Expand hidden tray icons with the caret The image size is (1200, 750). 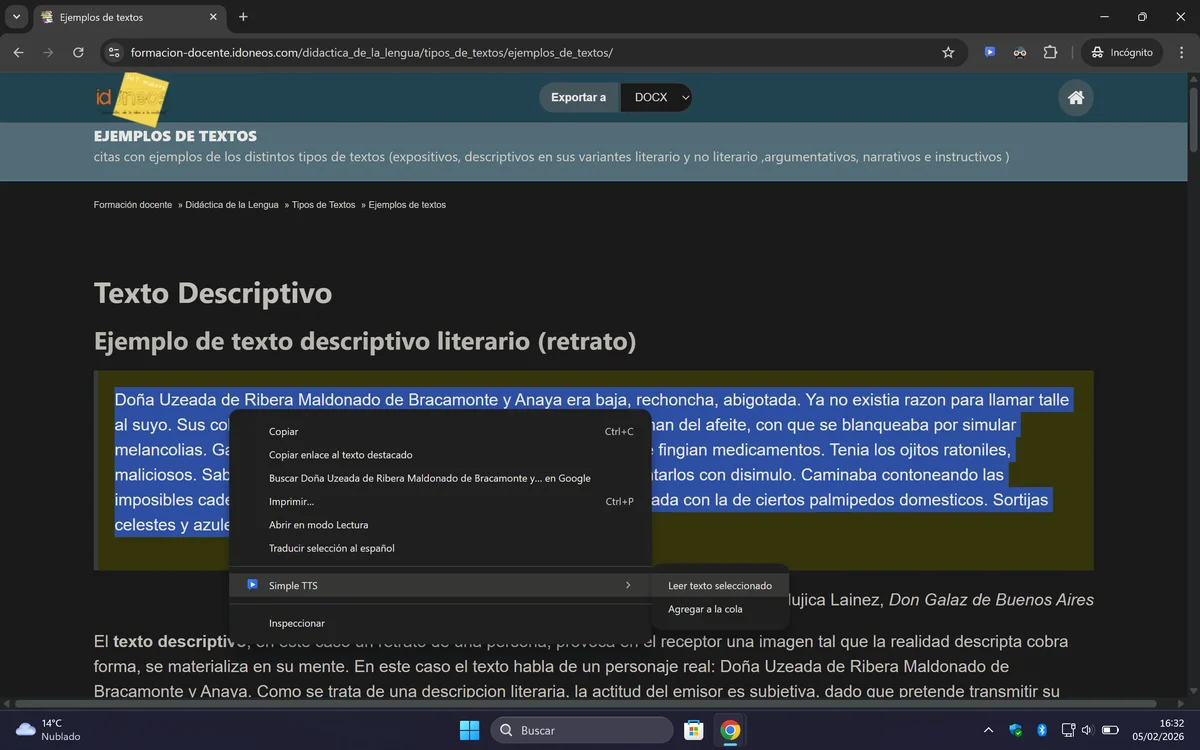(987, 730)
